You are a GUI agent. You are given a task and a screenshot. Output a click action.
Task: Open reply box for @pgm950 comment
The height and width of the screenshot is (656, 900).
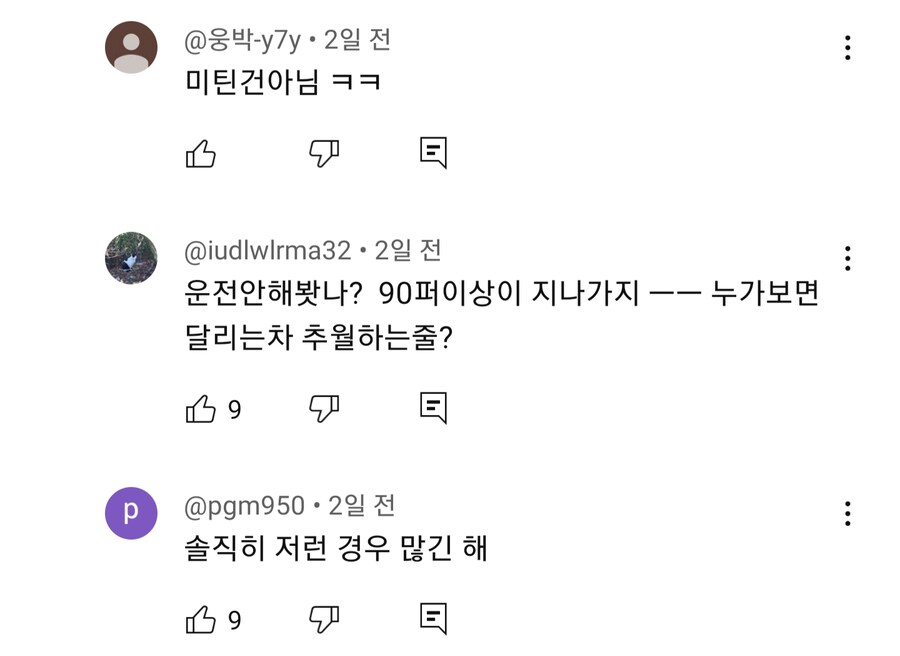[434, 618]
